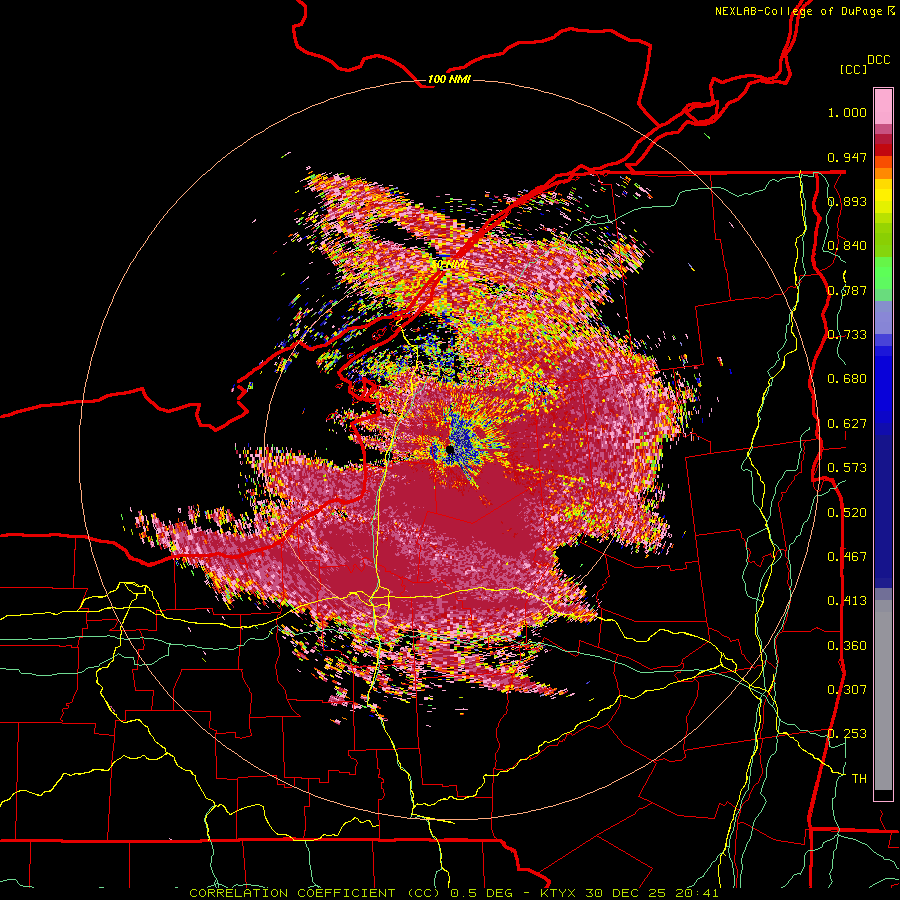Click the 0.947 scale value
This screenshot has width=900, height=900.
point(847,157)
